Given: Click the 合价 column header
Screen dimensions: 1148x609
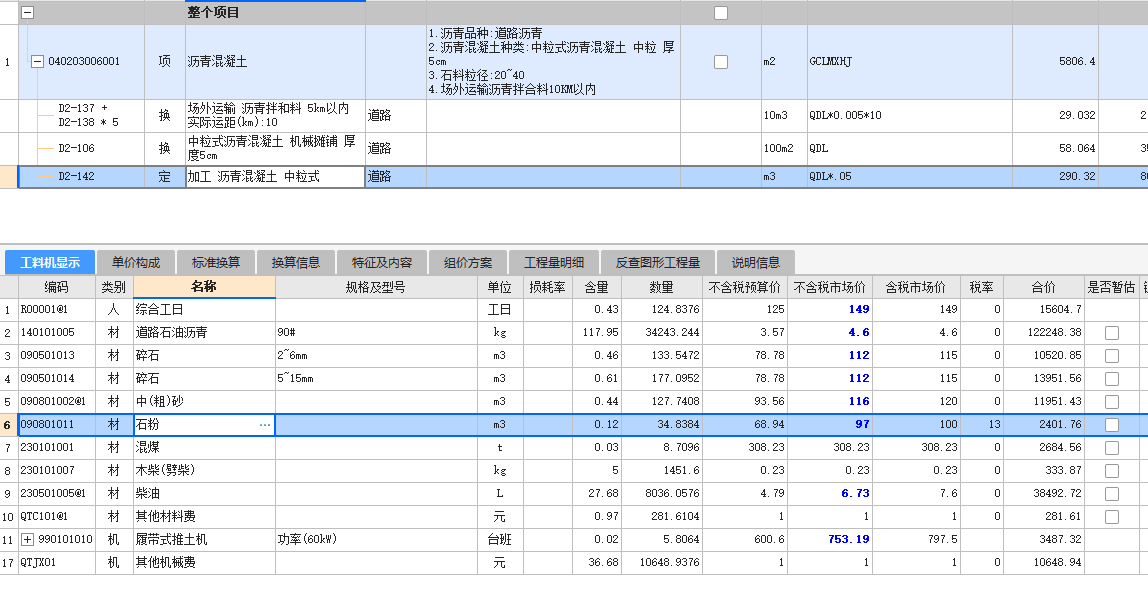Looking at the screenshot, I should click(x=1043, y=287).
